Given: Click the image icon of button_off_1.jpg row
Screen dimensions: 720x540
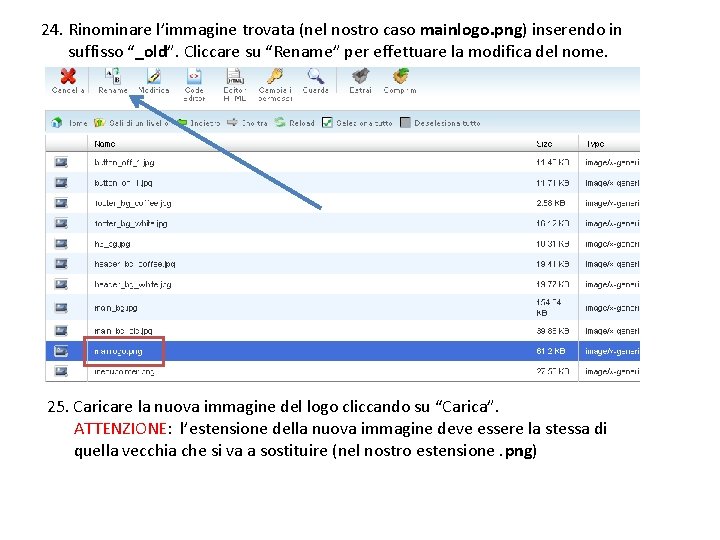Looking at the screenshot, I should (61, 162).
